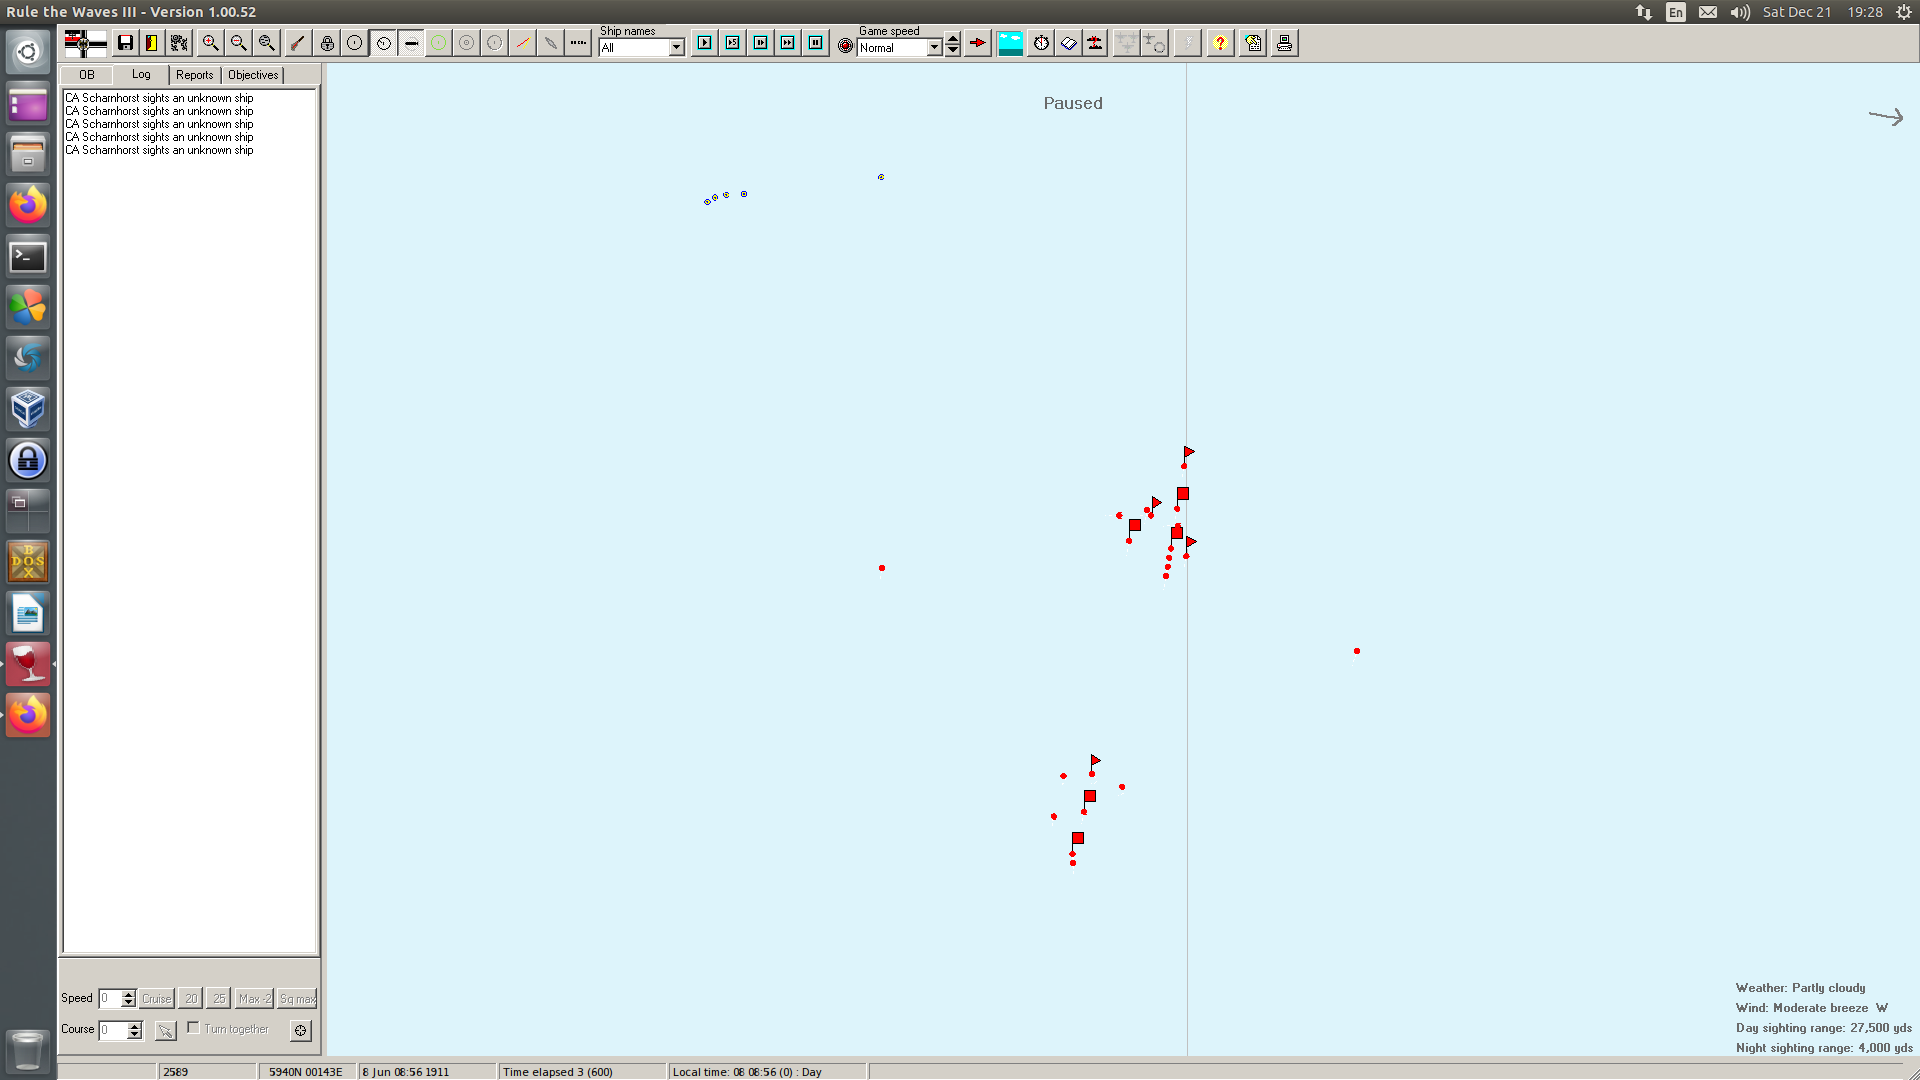1920x1080 pixels.
Task: Open Firefox from the dock
Action: (x=28, y=205)
